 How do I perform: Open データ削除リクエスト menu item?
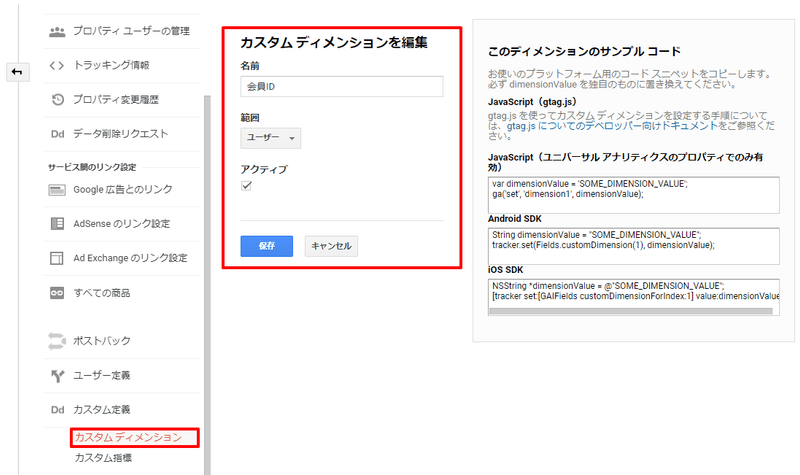pyautogui.click(x=121, y=134)
